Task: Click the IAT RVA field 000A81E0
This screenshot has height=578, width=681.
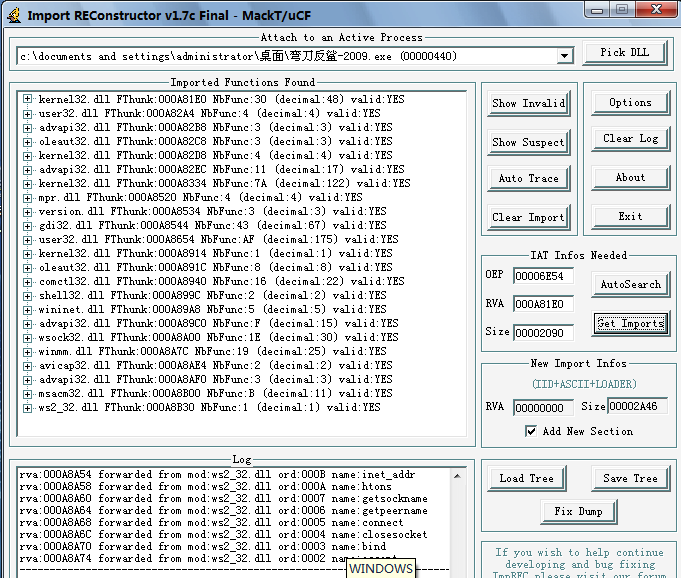Action: point(543,304)
